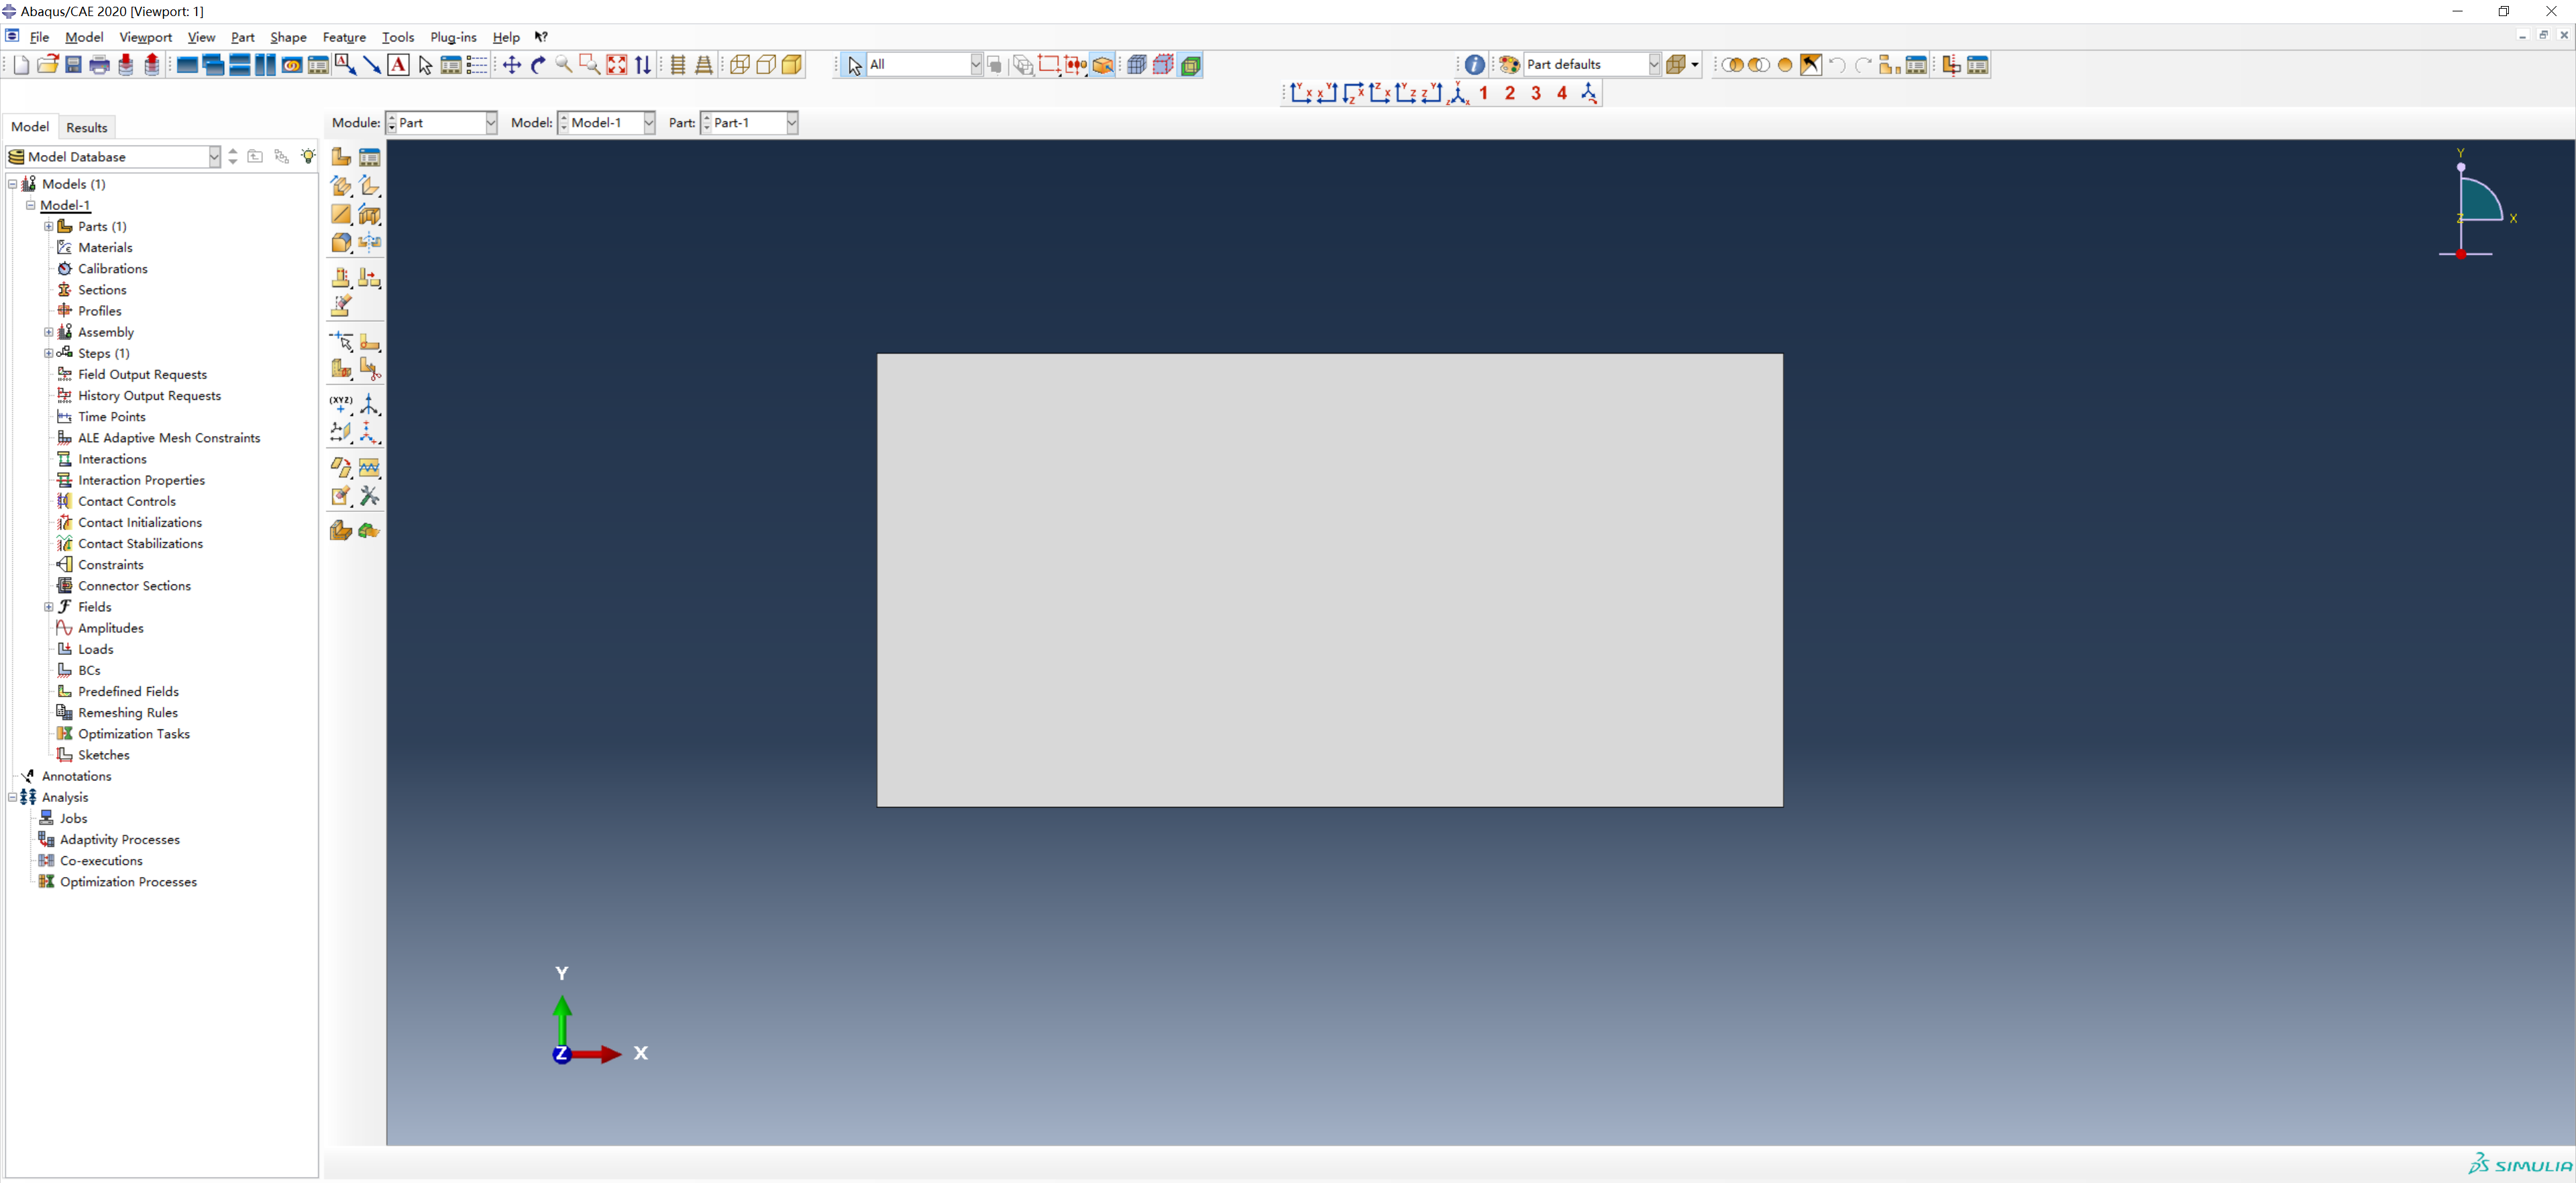2576x1183 pixels.
Task: Select the Magnify View tool
Action: pos(564,65)
